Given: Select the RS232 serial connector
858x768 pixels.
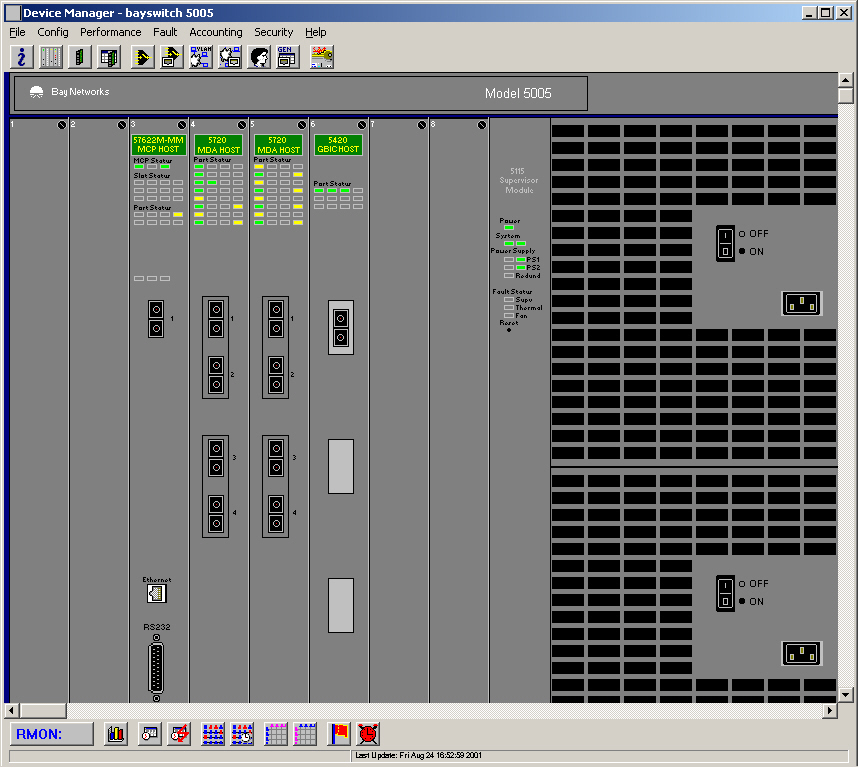Looking at the screenshot, I should point(156,667).
